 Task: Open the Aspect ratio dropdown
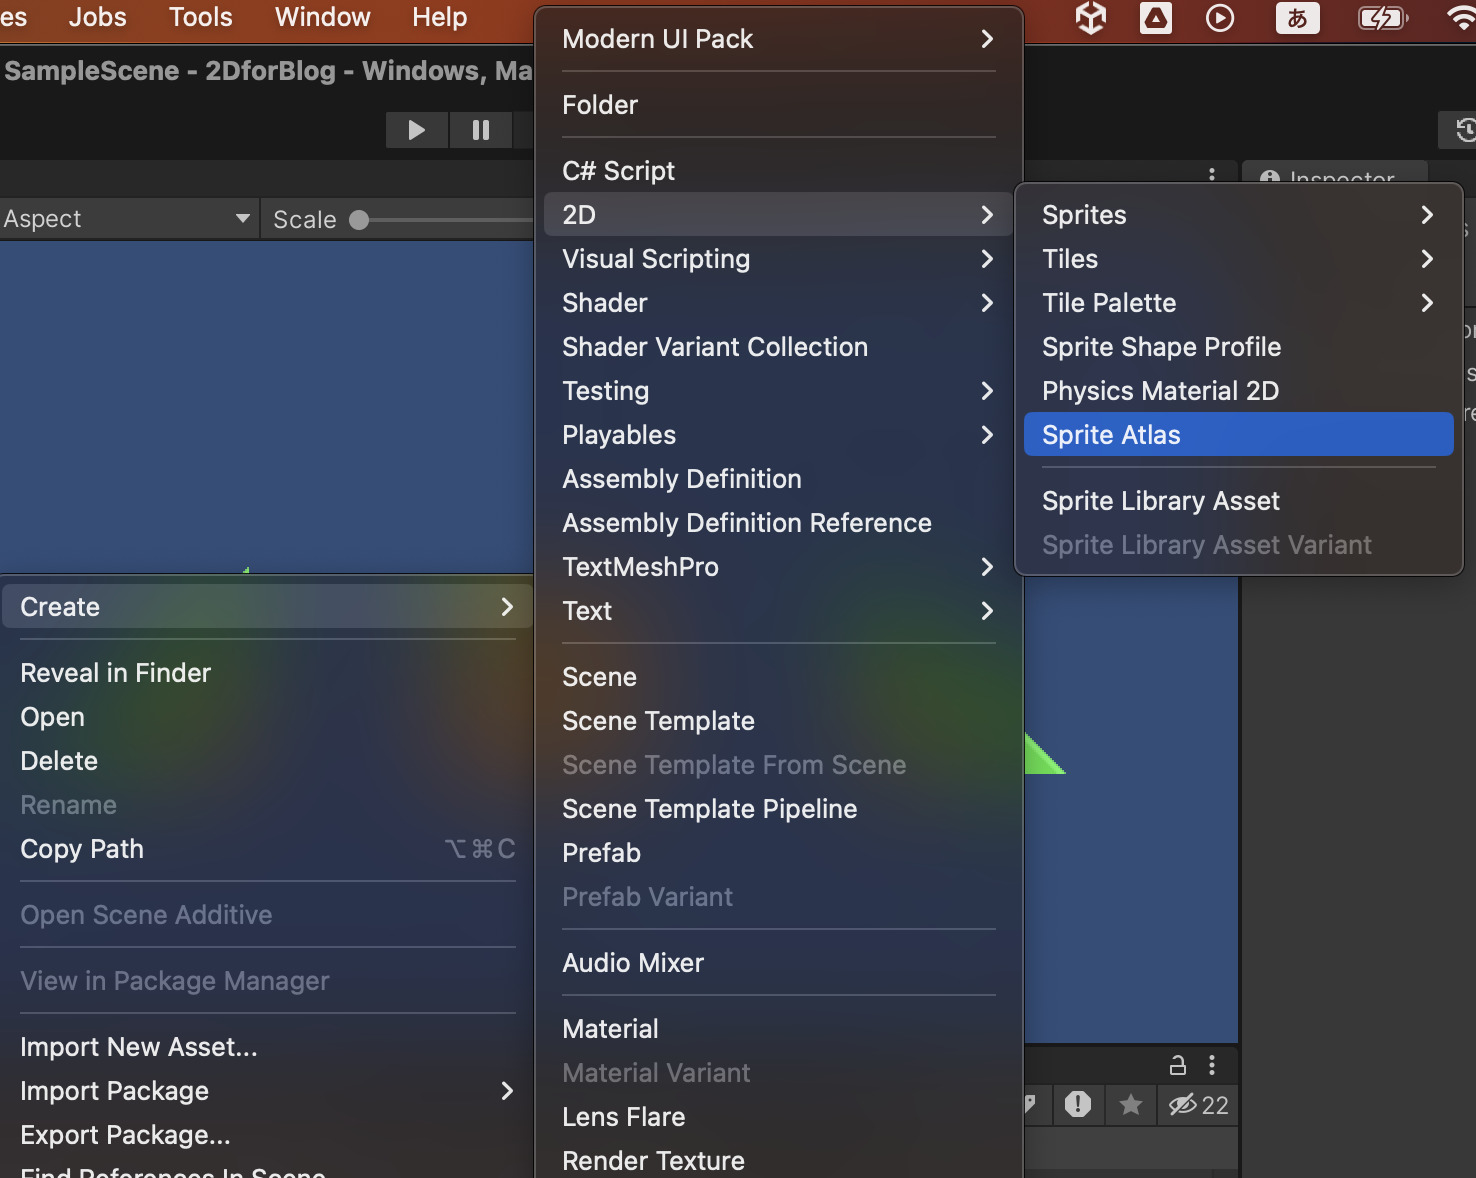point(127,219)
